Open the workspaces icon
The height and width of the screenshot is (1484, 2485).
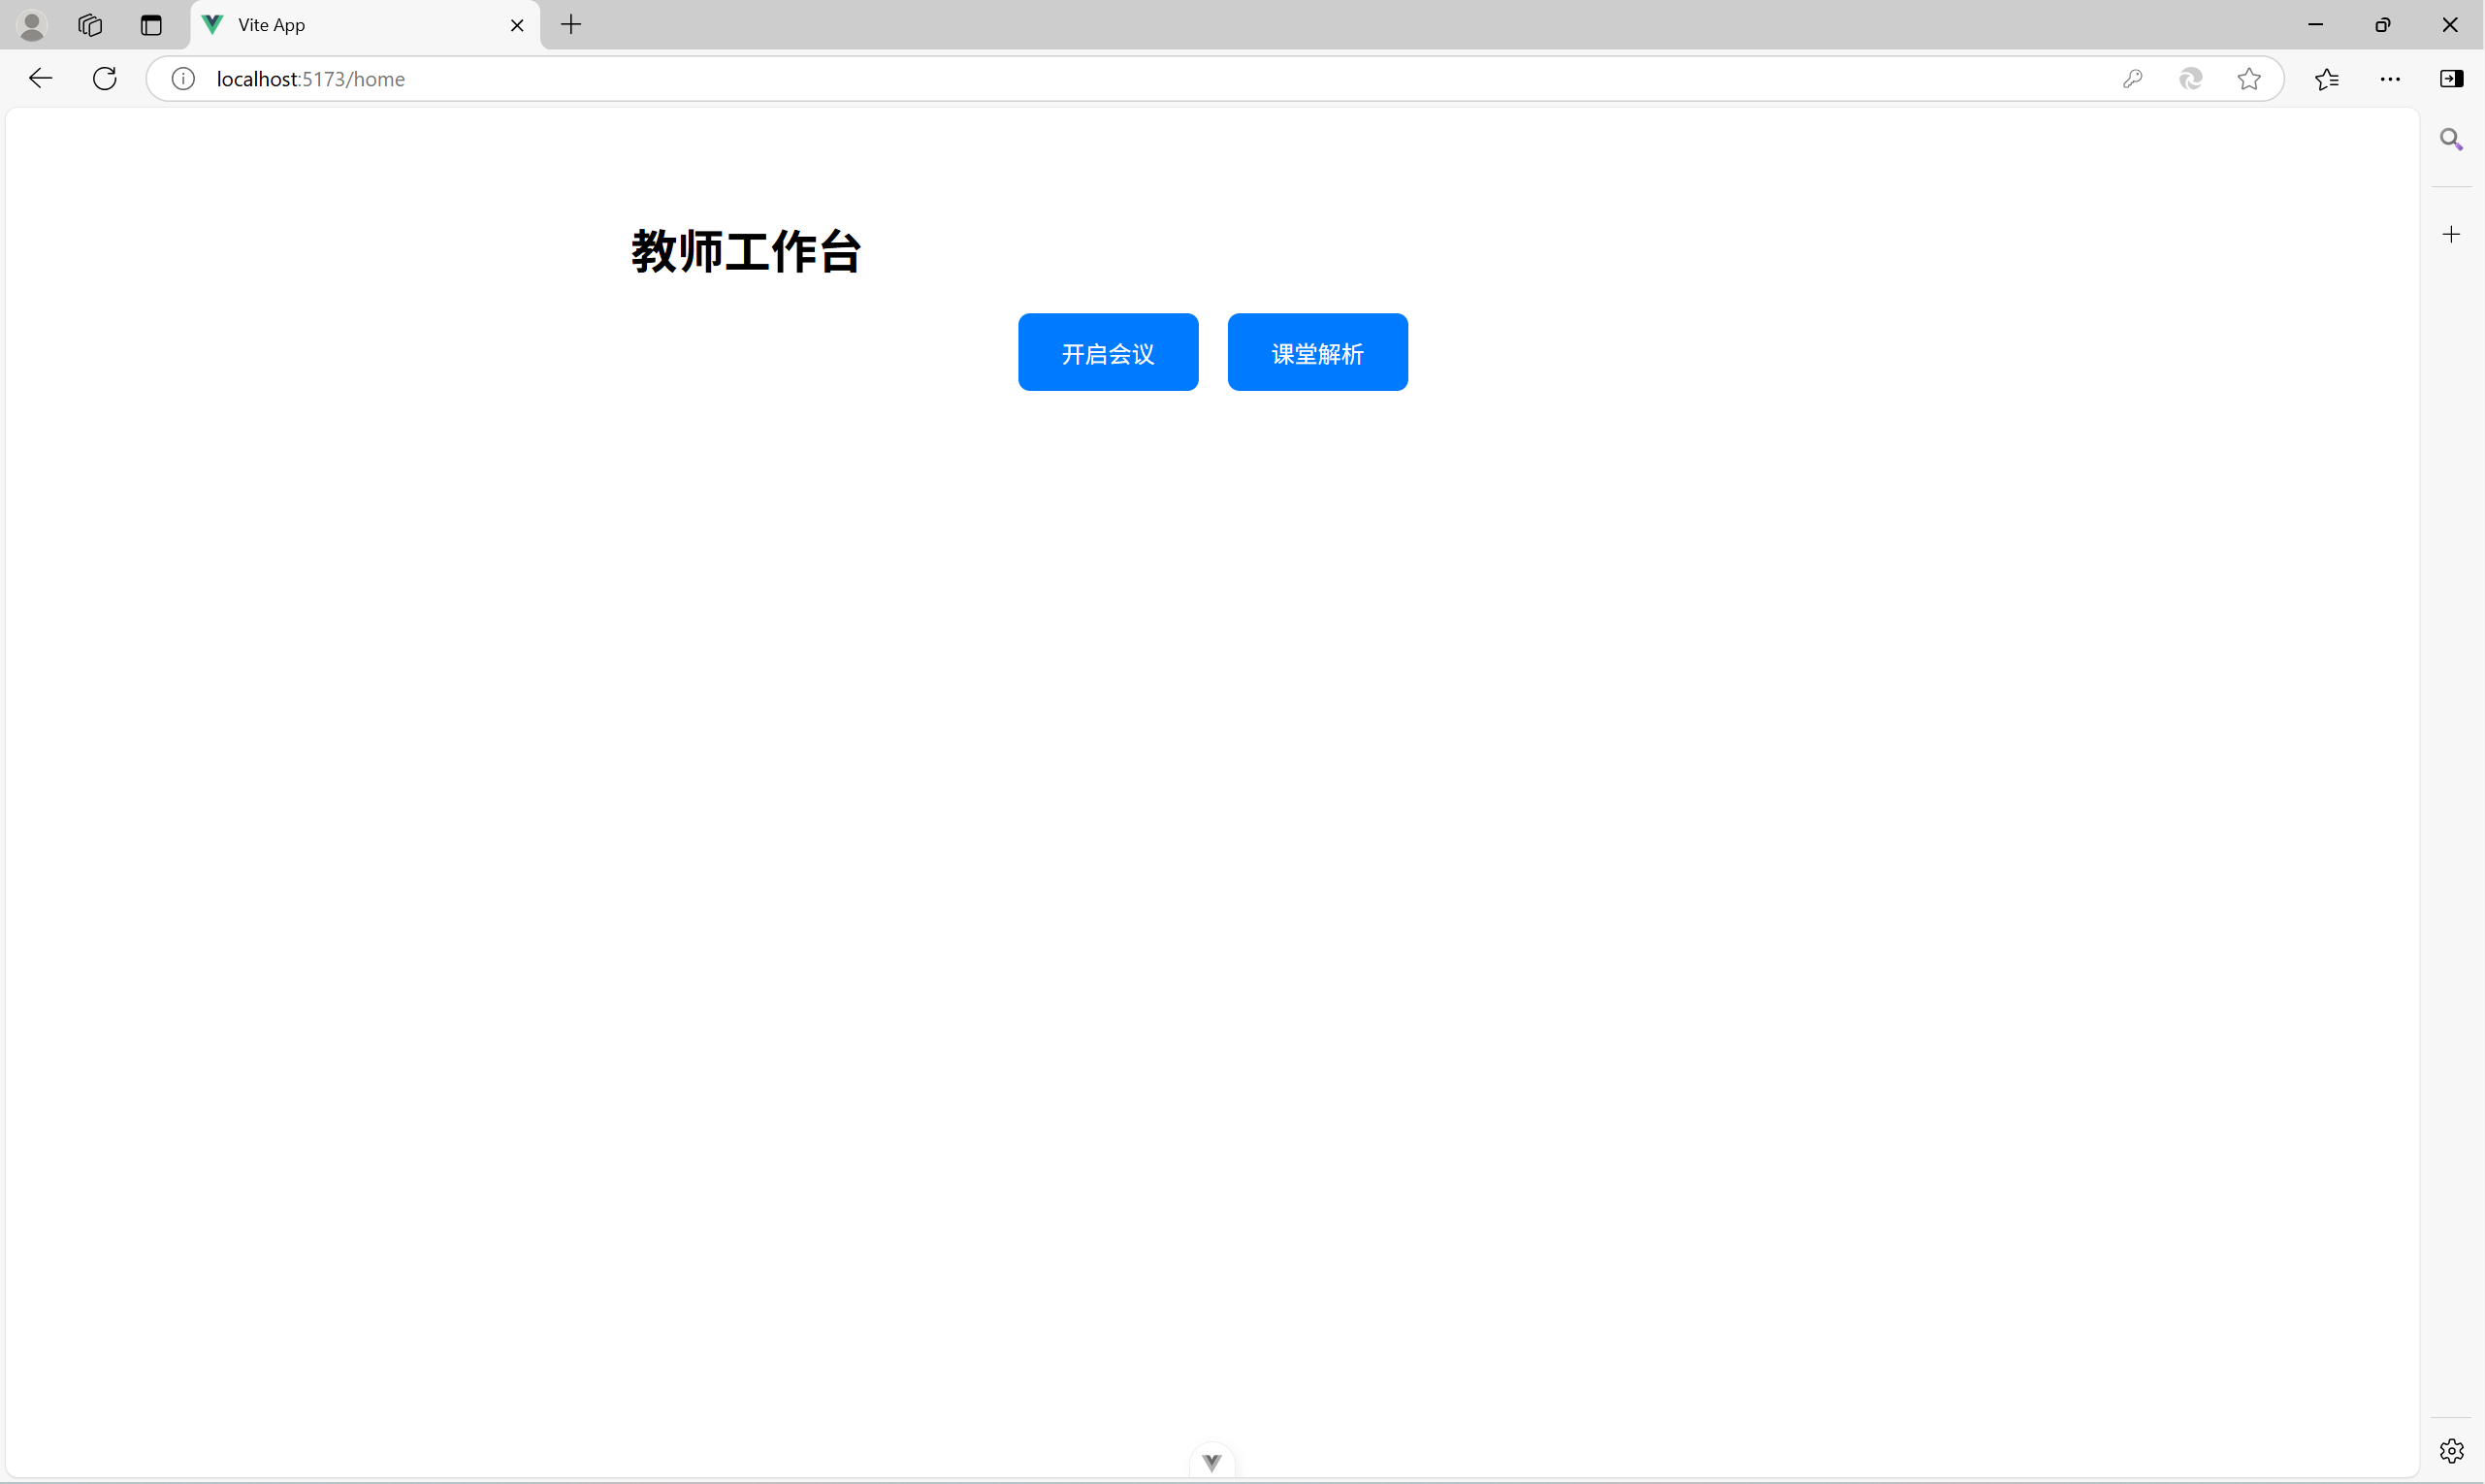(90, 25)
